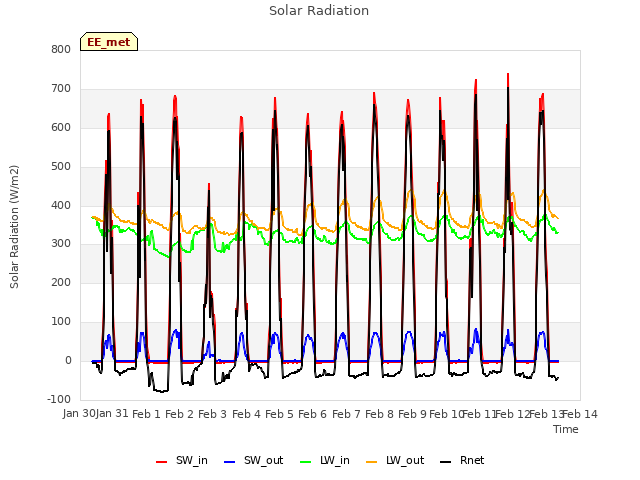Click the green LW_in legend color marker

[305, 462]
